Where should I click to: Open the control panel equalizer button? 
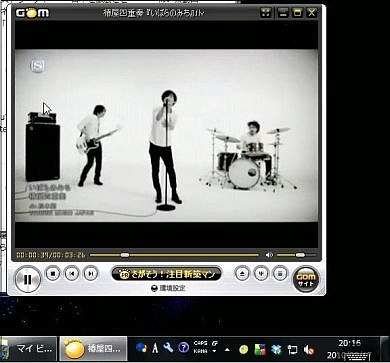point(261,274)
